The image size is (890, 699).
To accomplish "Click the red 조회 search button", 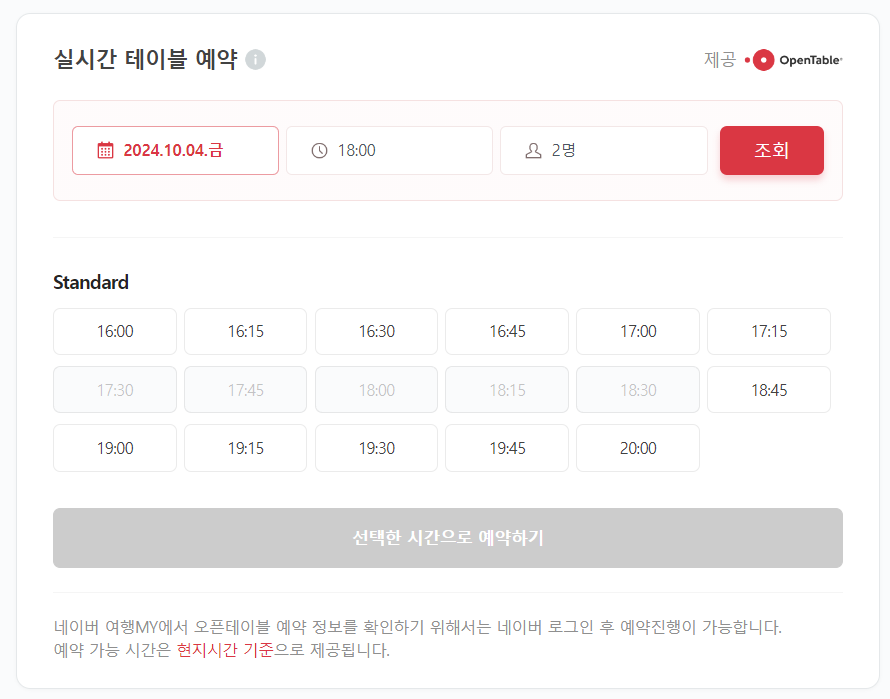I will coord(772,150).
